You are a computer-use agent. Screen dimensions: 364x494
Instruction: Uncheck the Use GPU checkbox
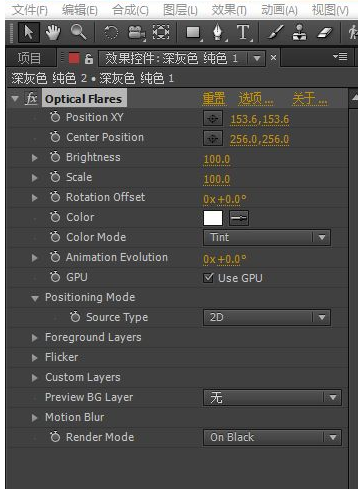click(x=208, y=278)
